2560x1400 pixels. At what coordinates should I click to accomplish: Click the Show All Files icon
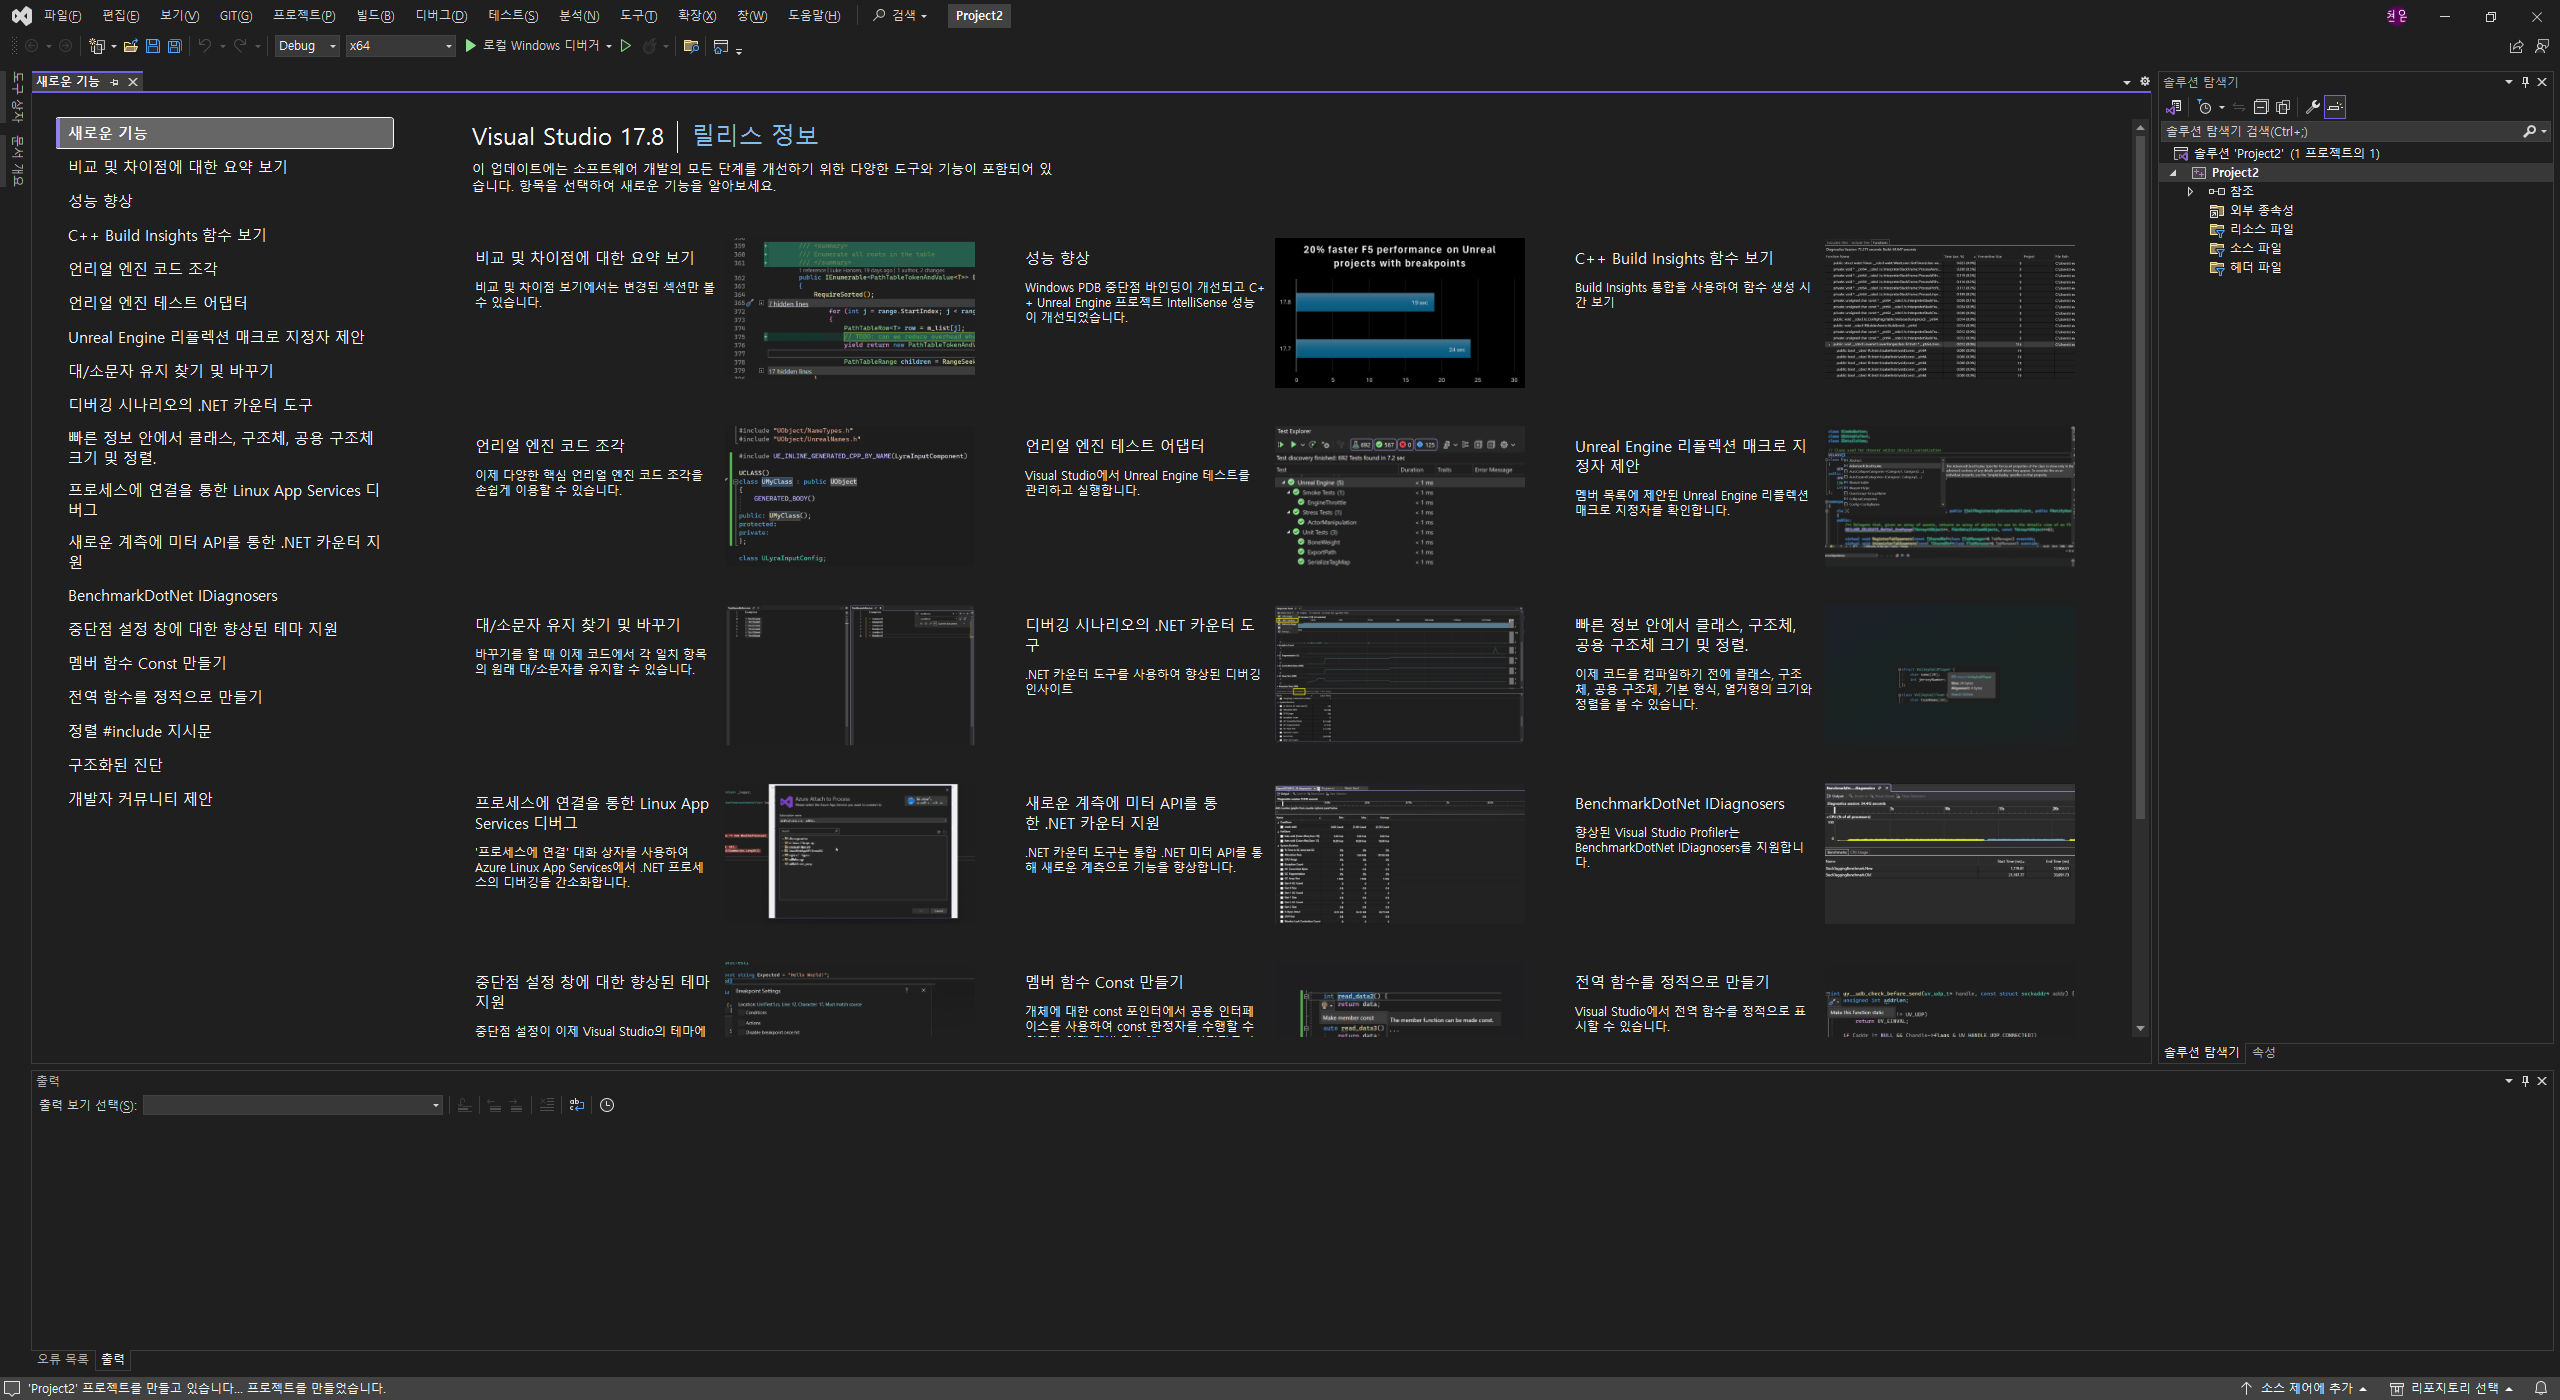pos(2283,107)
